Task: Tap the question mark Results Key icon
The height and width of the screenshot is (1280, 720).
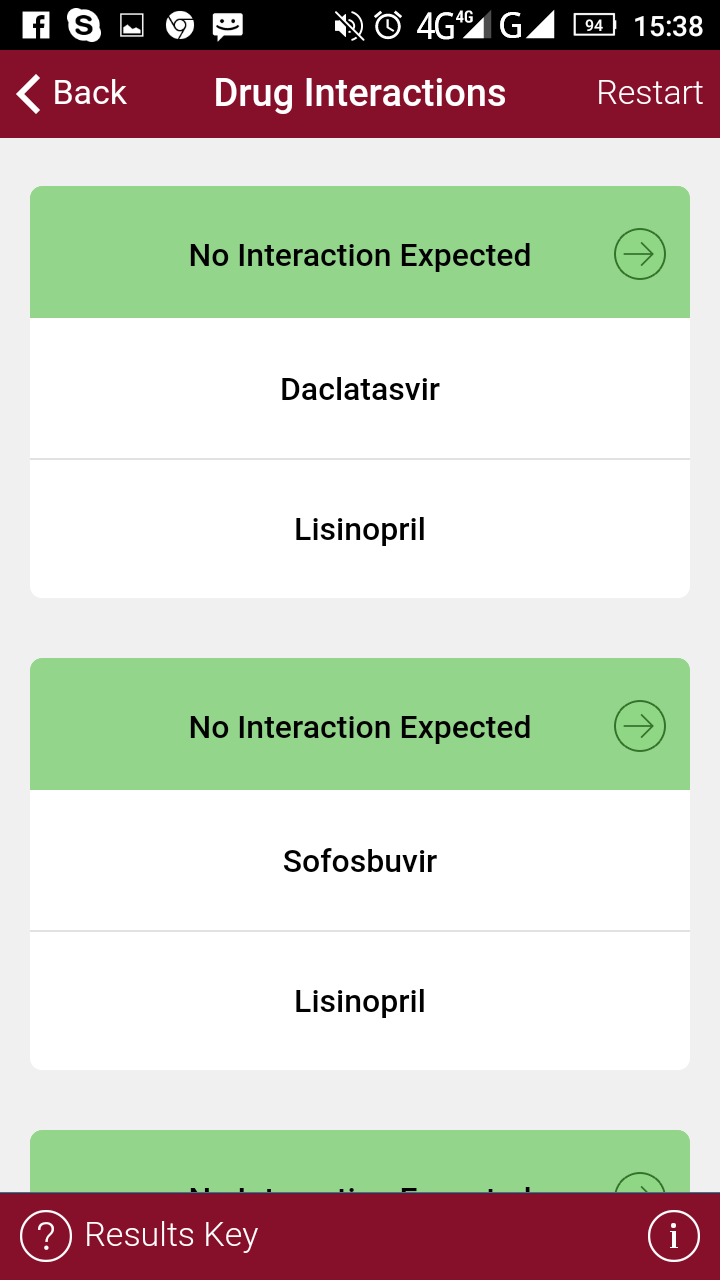Action: [46, 1236]
